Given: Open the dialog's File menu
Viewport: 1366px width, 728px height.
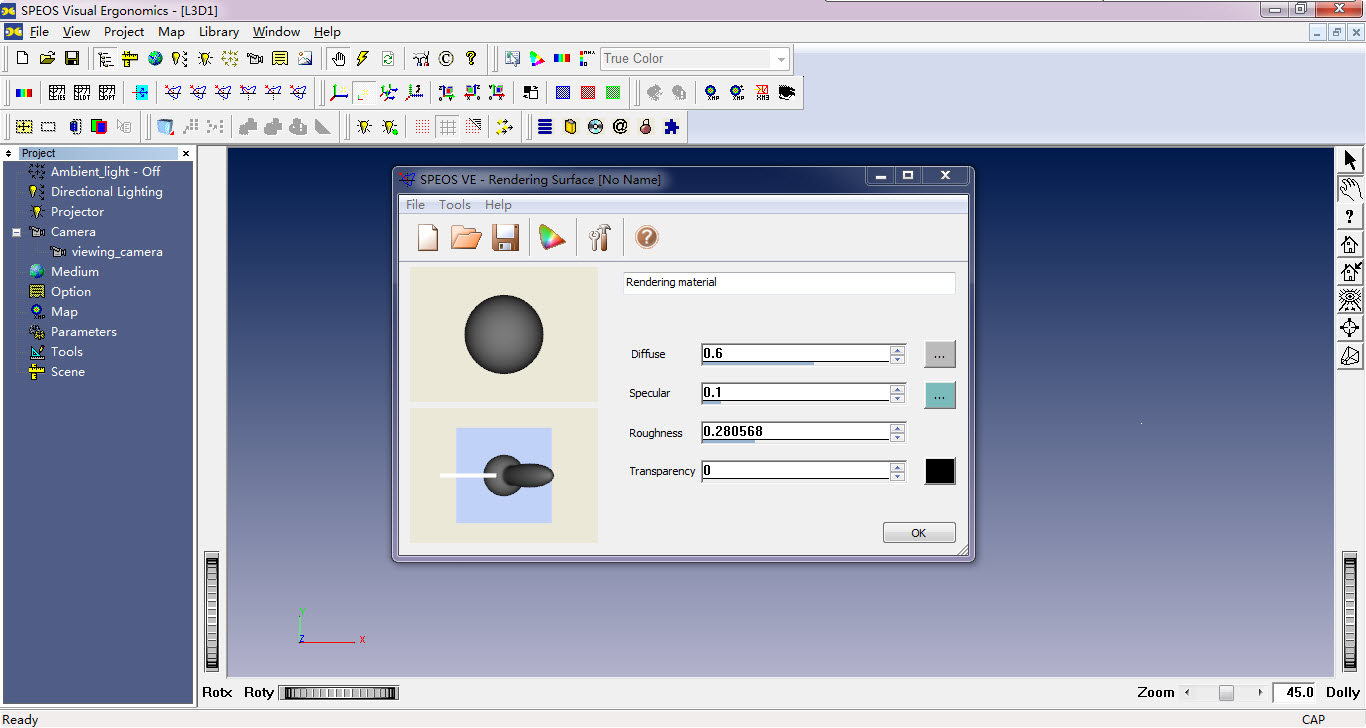Looking at the screenshot, I should tap(415, 205).
